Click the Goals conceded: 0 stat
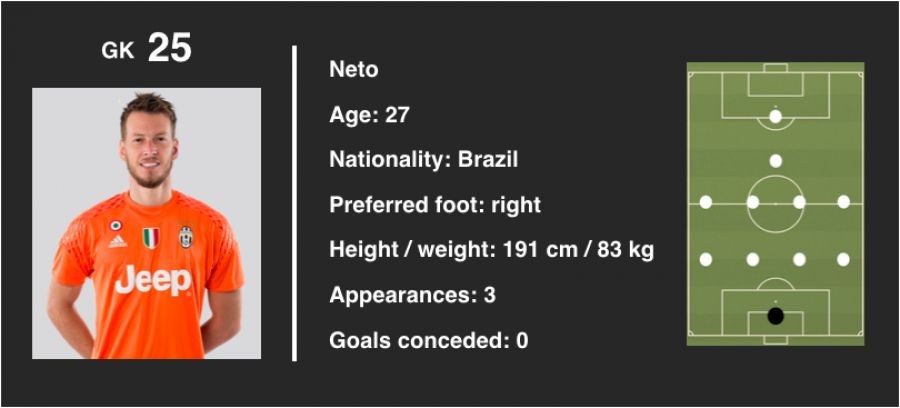The image size is (900, 408). click(x=428, y=340)
